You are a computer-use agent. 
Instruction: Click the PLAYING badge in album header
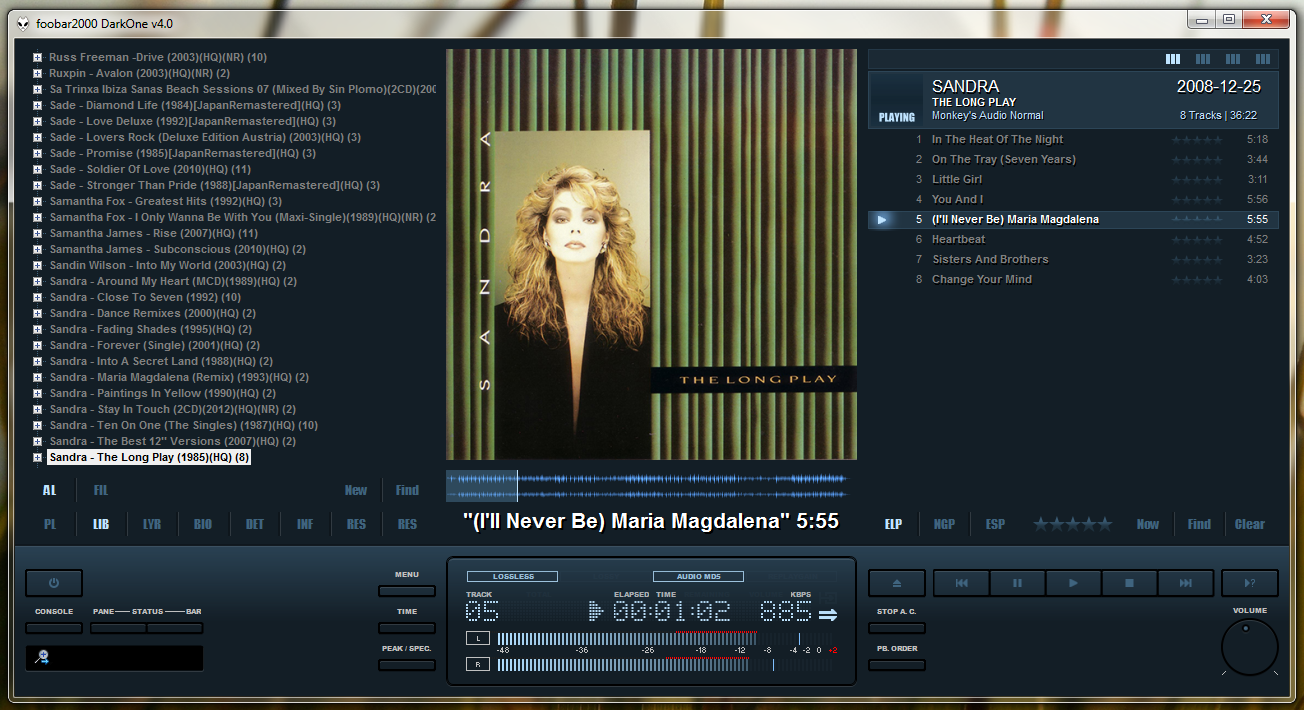(x=897, y=117)
